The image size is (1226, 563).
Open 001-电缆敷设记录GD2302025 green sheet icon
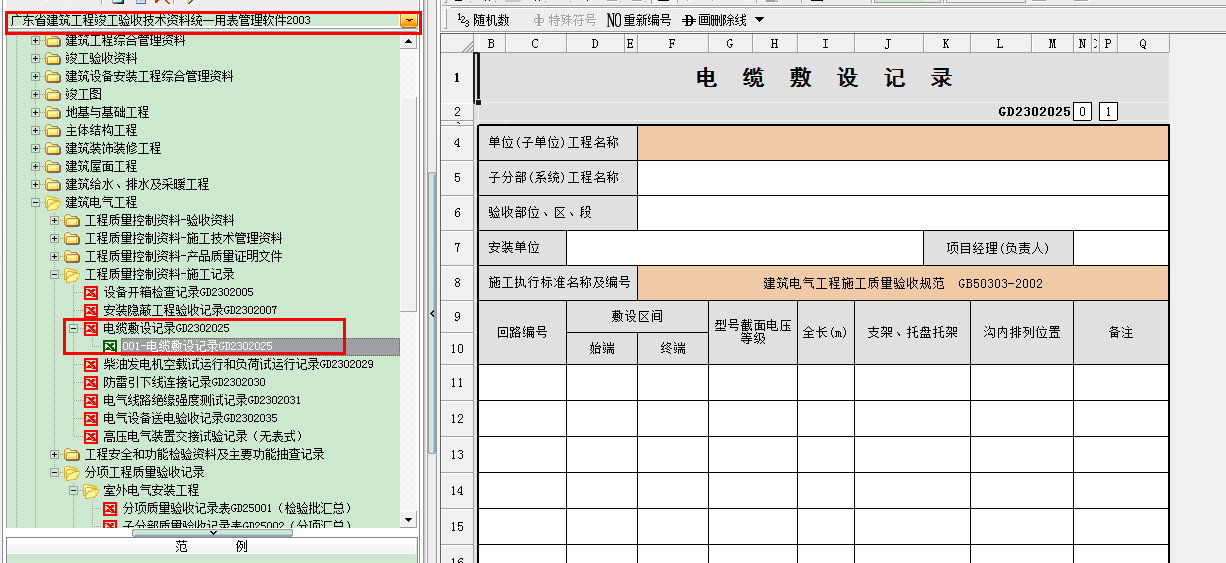pyautogui.click(x=110, y=346)
